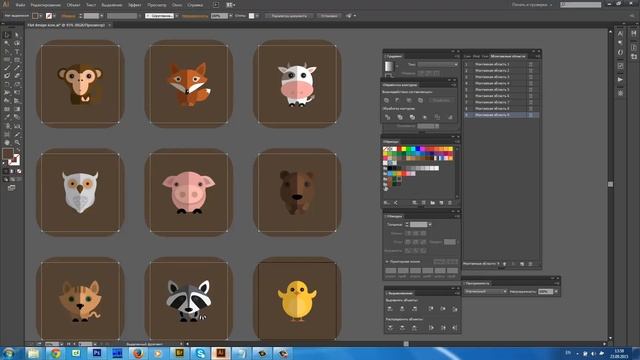
Task: Click the Разобрать button in Pathfinder panel
Action: click(x=441, y=100)
